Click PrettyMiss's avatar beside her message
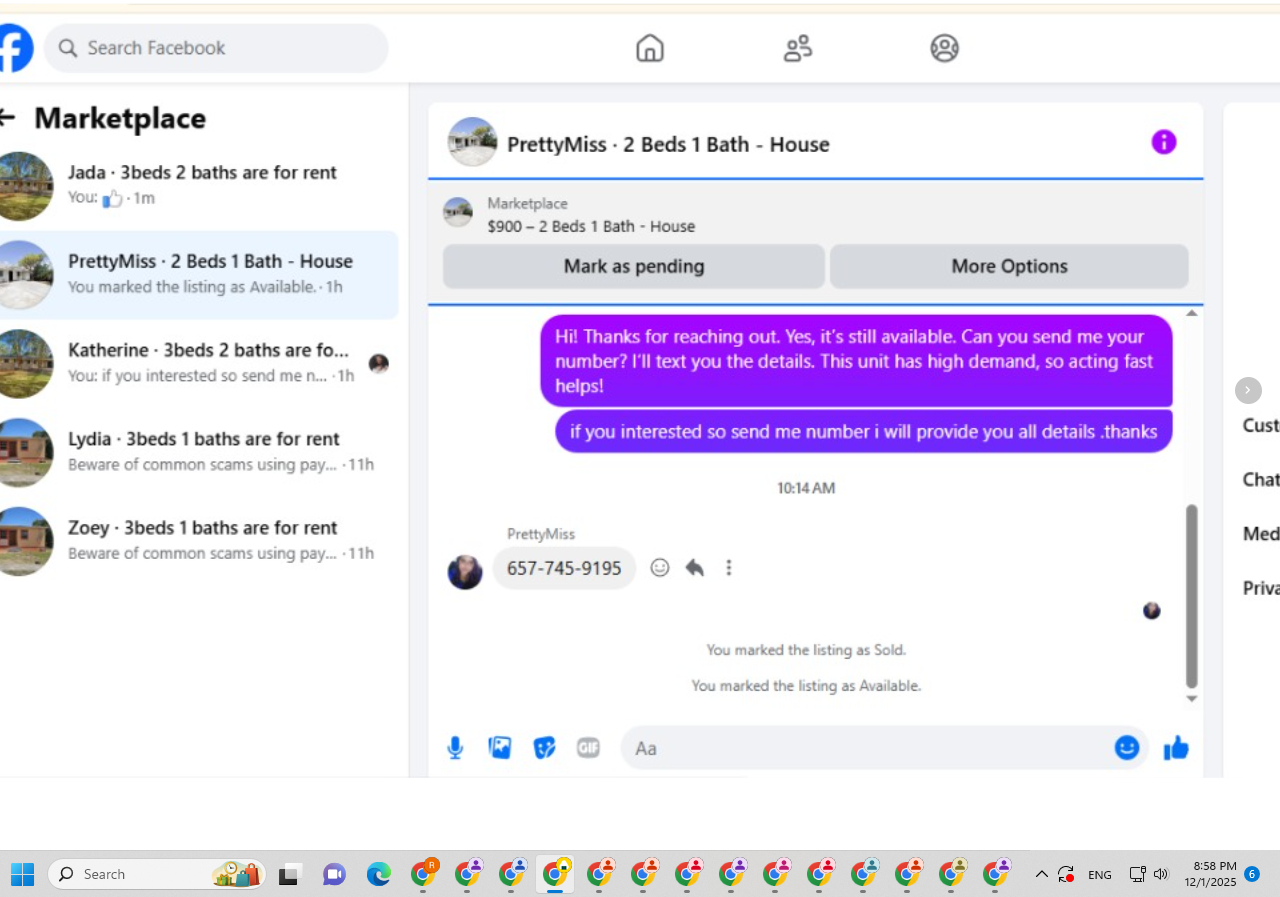 point(465,572)
